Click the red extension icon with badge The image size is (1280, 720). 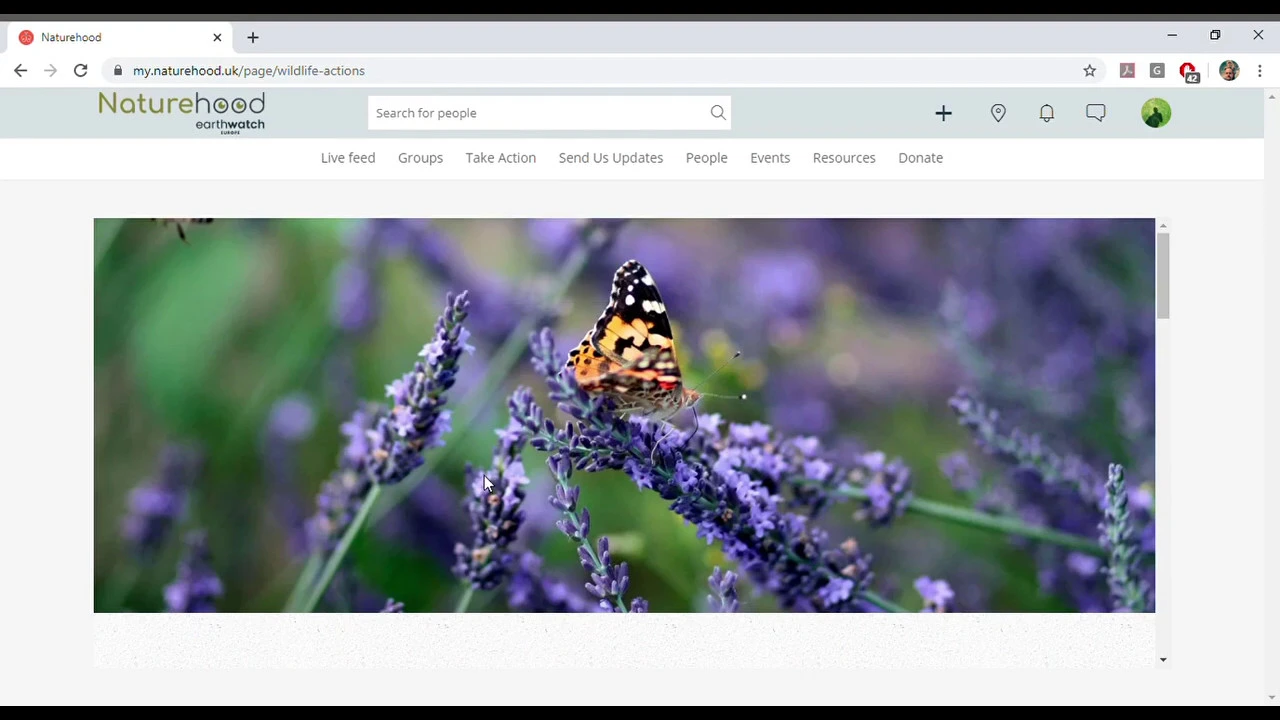pos(1188,72)
